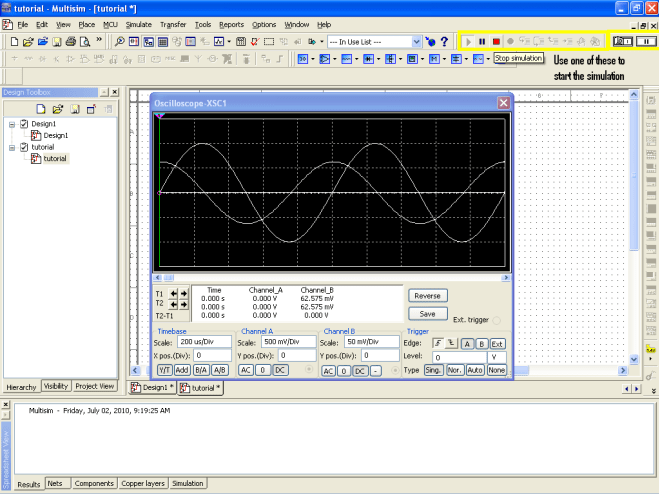Image resolution: width=660 pixels, height=495 pixels.
Task: Click the oscilloscope horizontal scrollbar thumb
Action: coord(168,278)
